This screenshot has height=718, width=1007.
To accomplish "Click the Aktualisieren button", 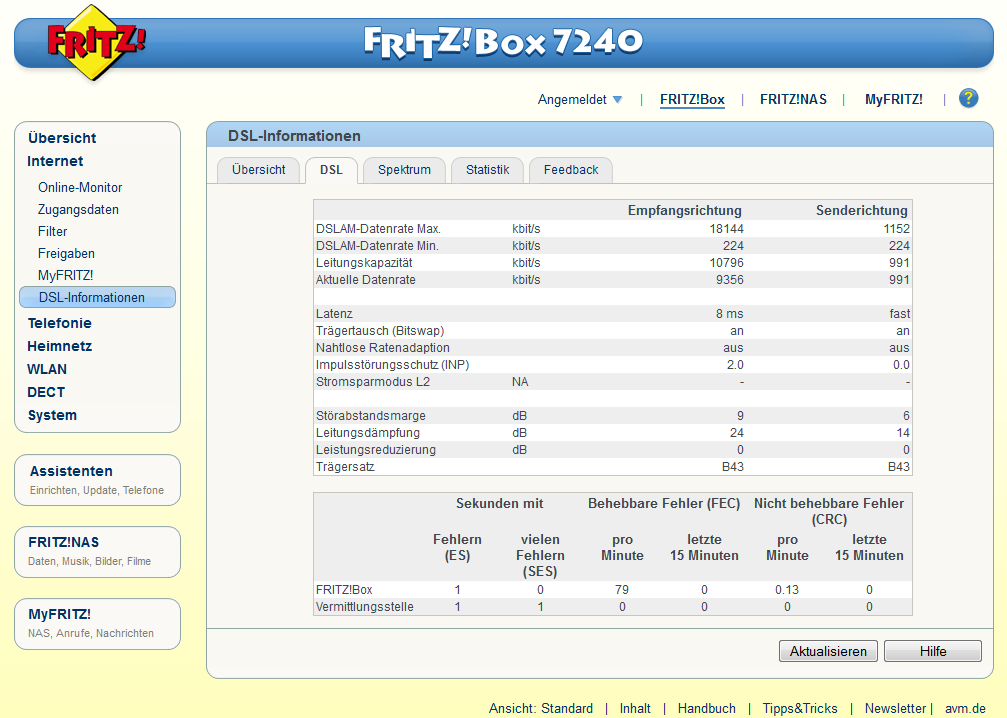I will click(828, 651).
